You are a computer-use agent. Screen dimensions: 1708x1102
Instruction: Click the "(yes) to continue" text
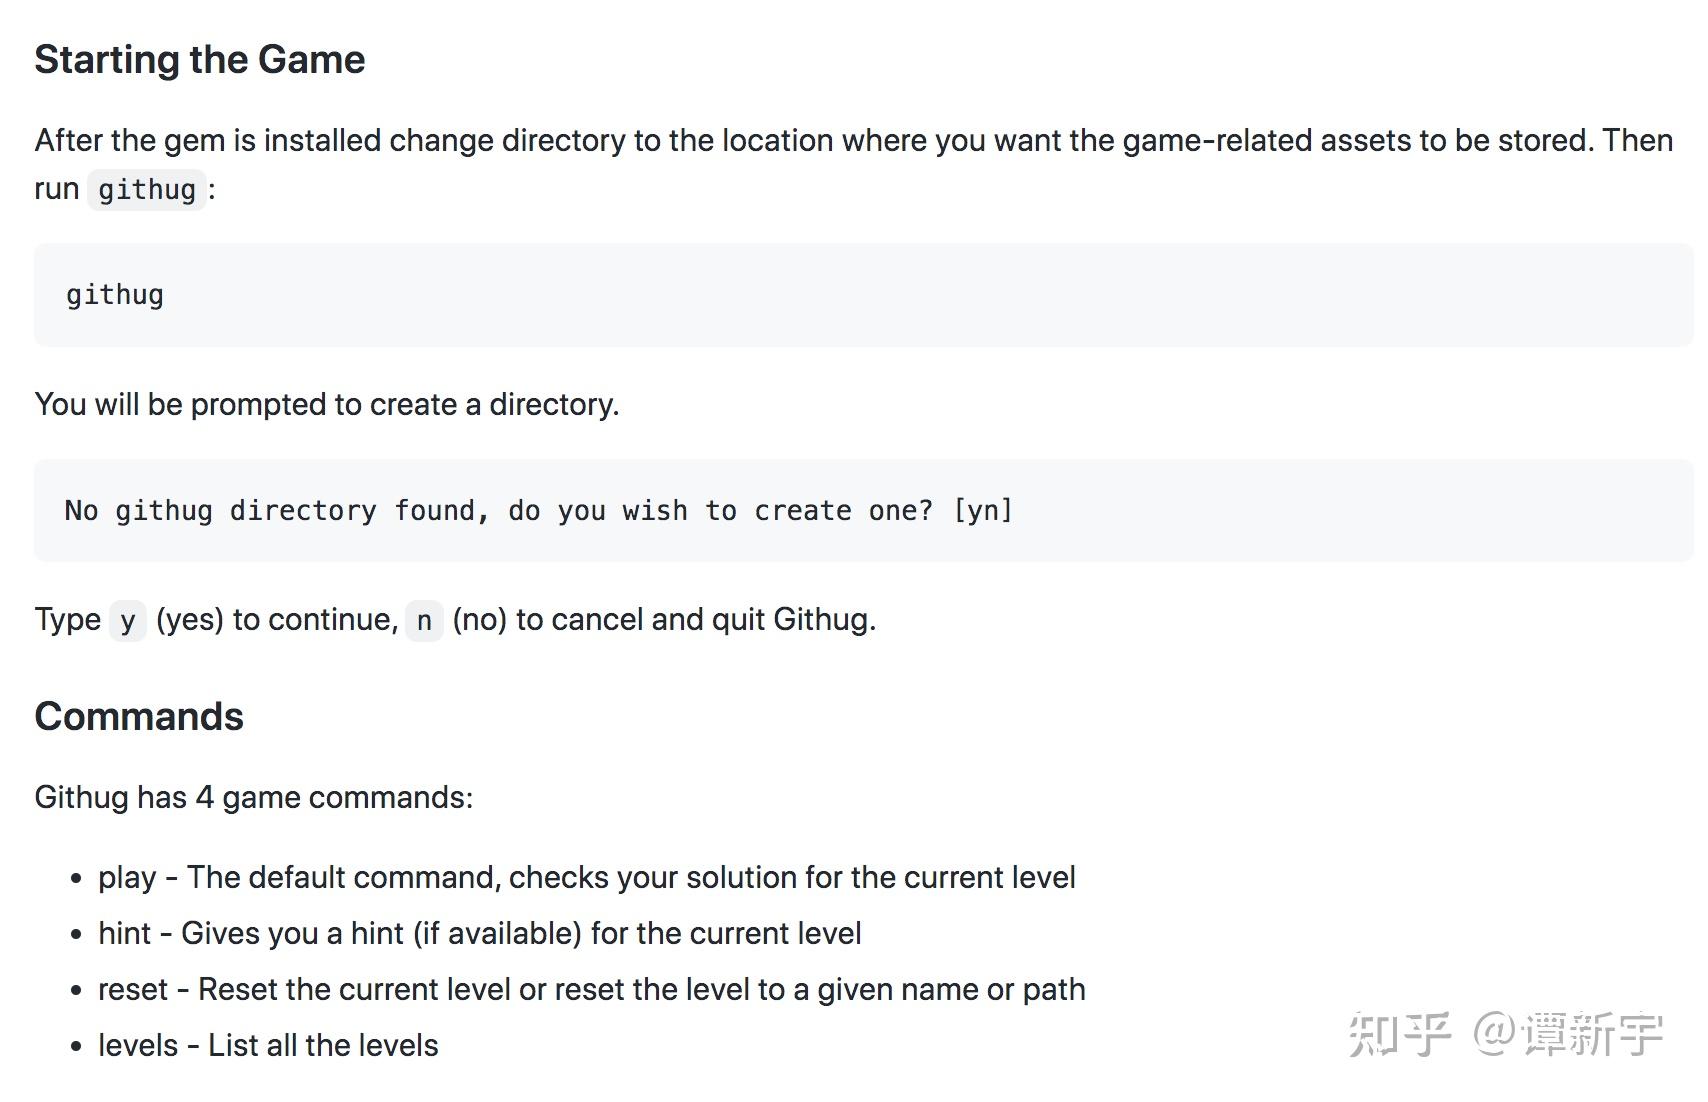coord(277,620)
